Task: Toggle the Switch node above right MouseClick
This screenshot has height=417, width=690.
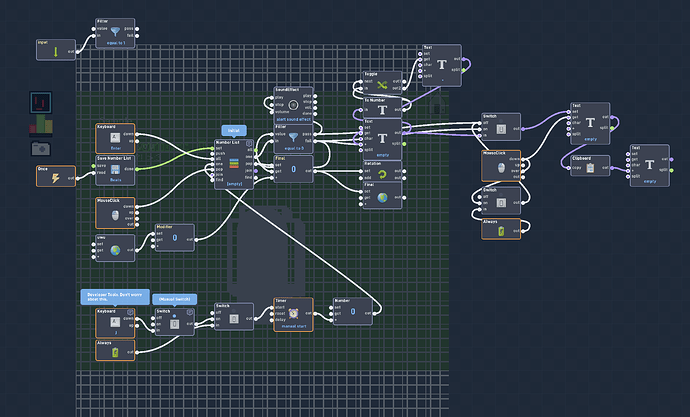Action: pyautogui.click(x=501, y=129)
